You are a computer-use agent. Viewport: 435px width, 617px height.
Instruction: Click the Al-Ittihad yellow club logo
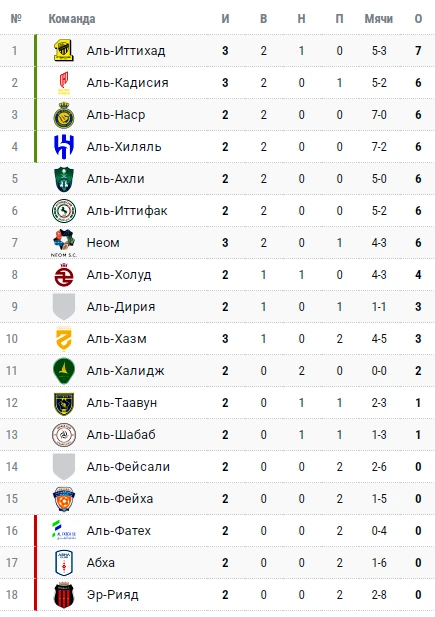(64, 51)
